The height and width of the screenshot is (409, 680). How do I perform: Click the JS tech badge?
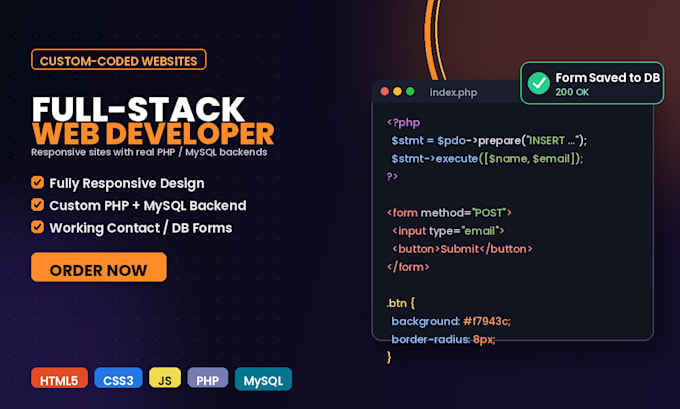(x=165, y=378)
